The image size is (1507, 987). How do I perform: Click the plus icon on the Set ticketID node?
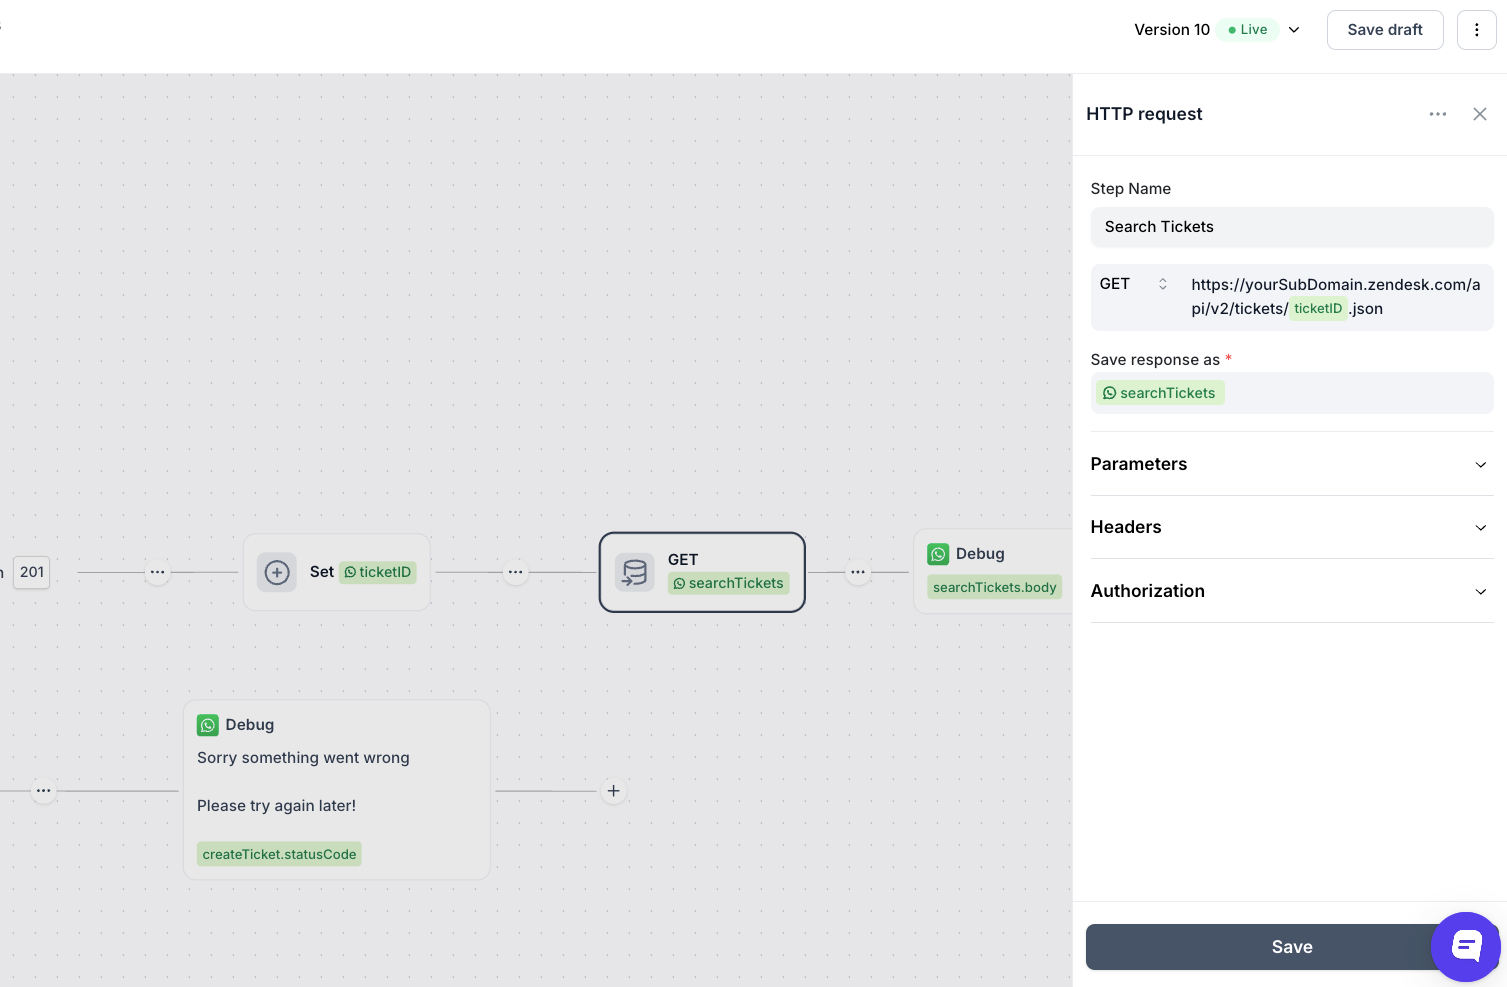click(x=277, y=572)
